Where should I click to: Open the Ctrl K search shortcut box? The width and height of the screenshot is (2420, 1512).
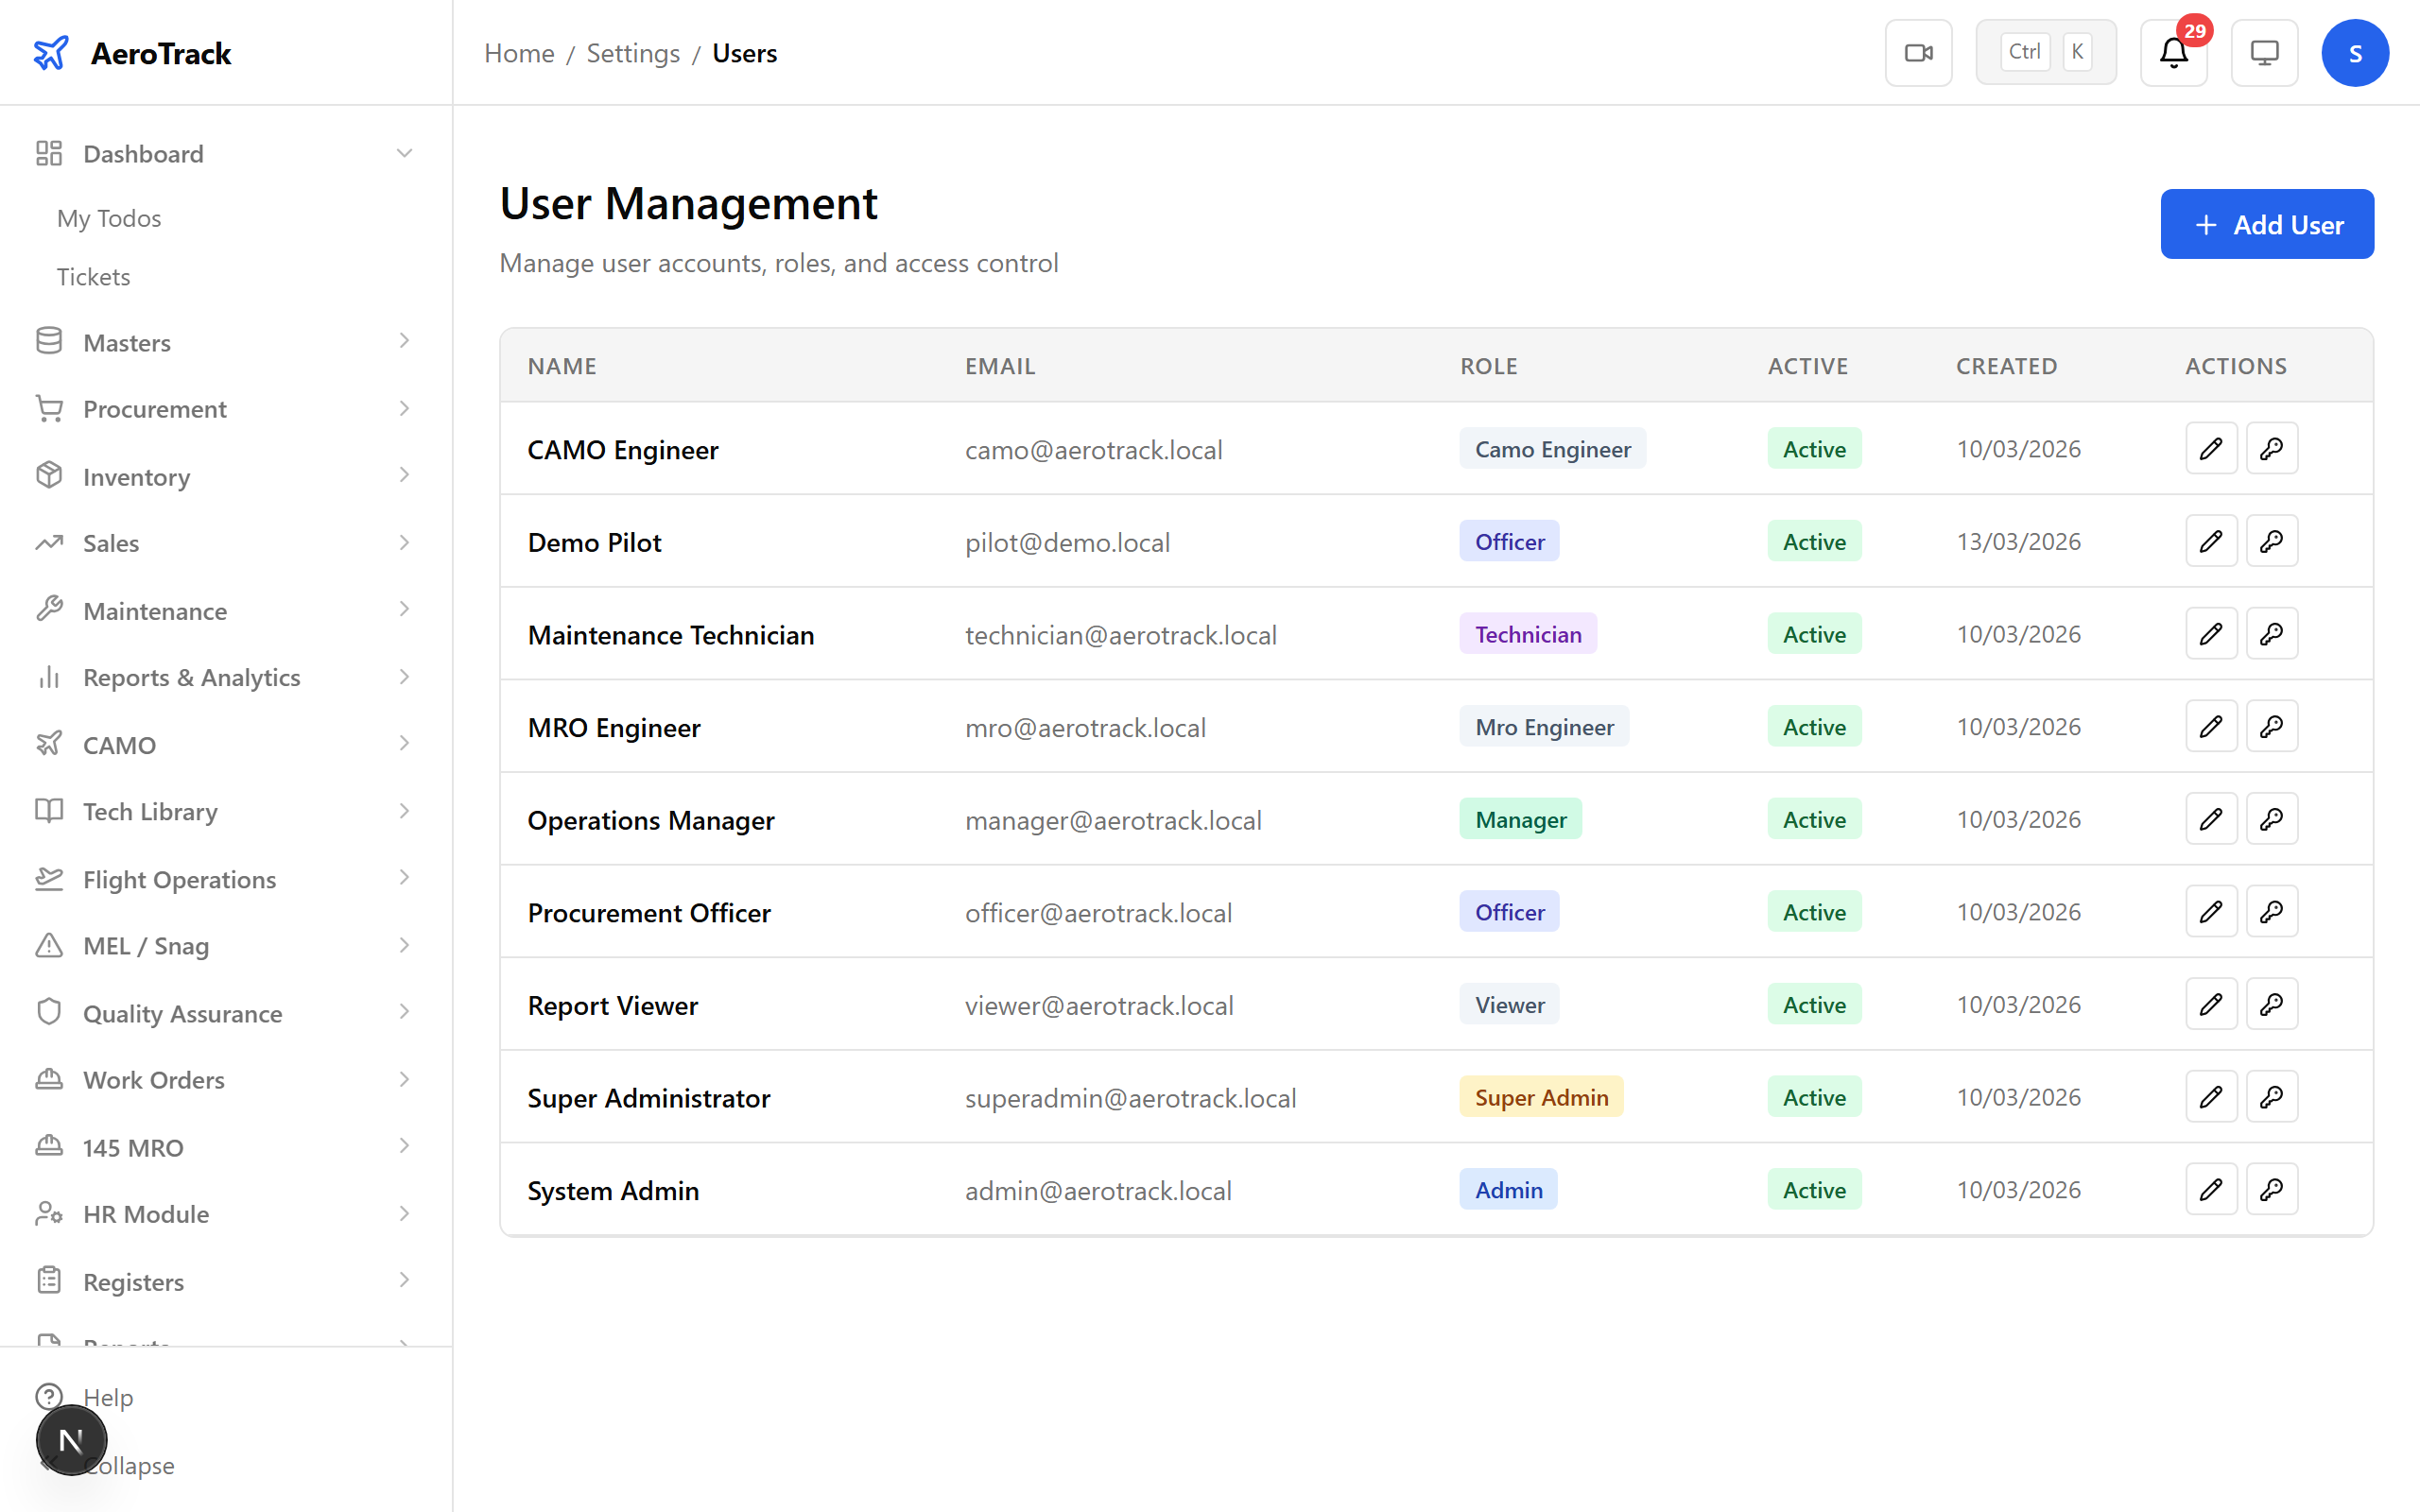point(2045,51)
